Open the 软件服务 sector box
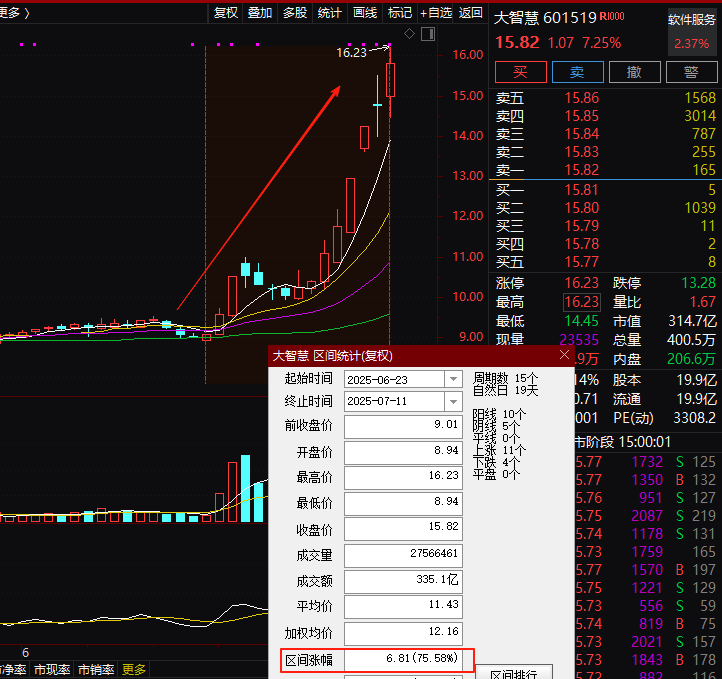This screenshot has height=679, width=722. click(692, 31)
